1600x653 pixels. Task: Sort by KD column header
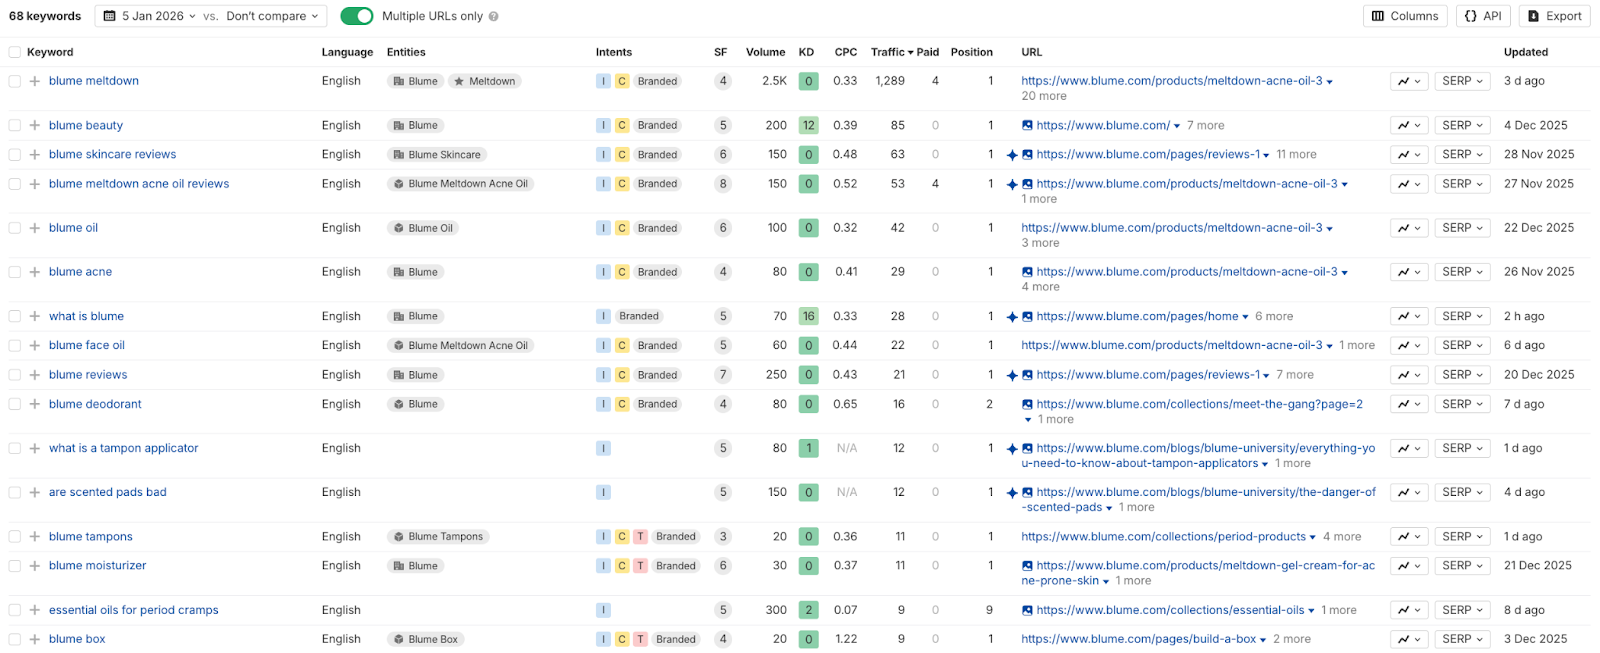coord(806,52)
